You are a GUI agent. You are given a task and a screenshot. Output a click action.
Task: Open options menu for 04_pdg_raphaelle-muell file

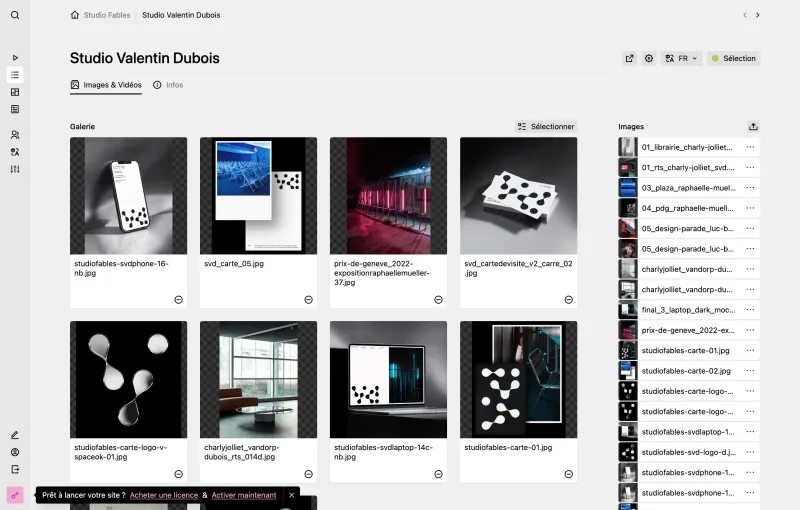[750, 208]
